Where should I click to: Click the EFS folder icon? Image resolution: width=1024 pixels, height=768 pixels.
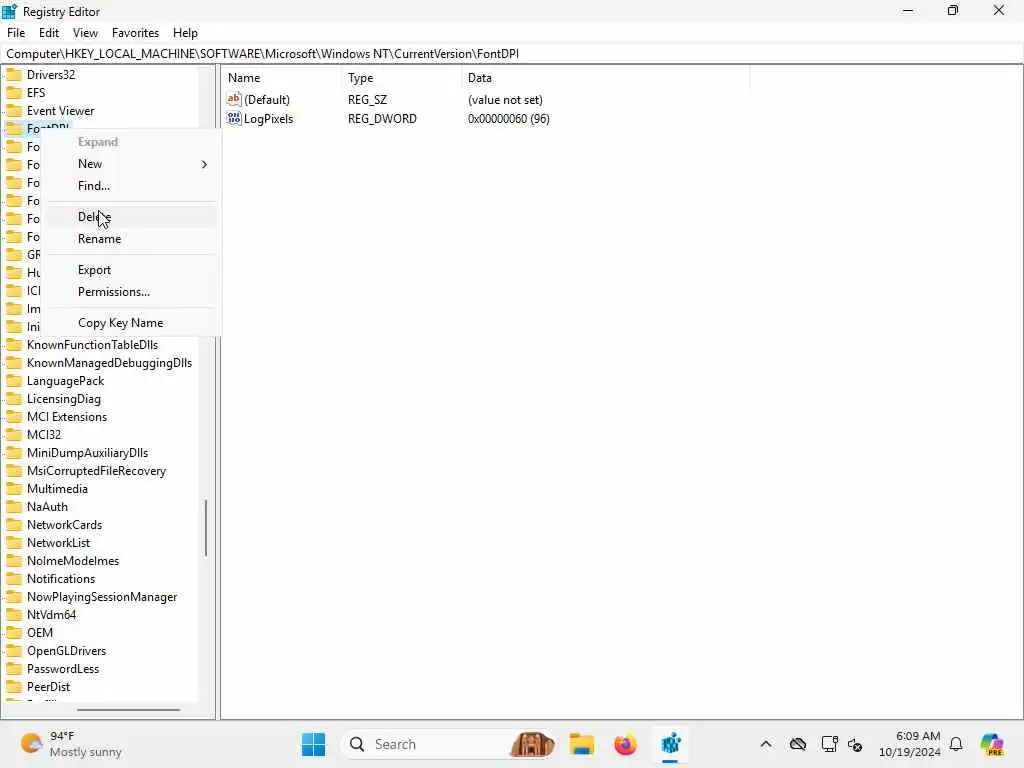pos(14,93)
